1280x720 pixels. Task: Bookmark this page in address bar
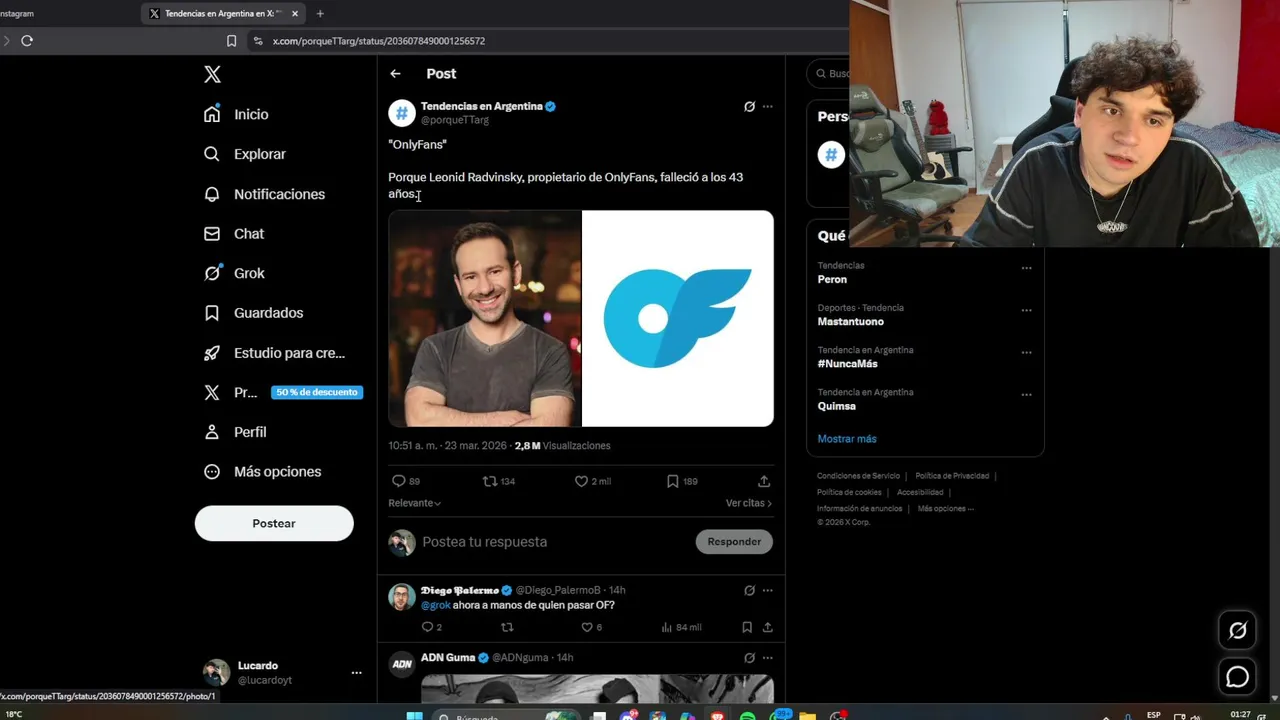pyautogui.click(x=231, y=41)
